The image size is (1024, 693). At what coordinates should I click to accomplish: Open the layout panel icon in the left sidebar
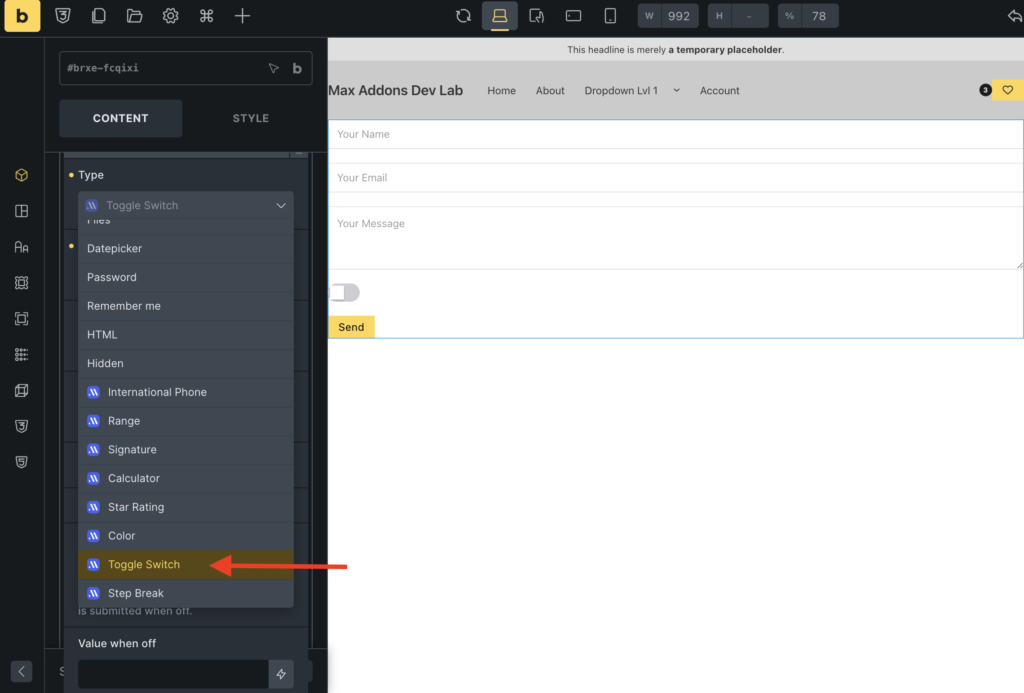tap(22, 211)
